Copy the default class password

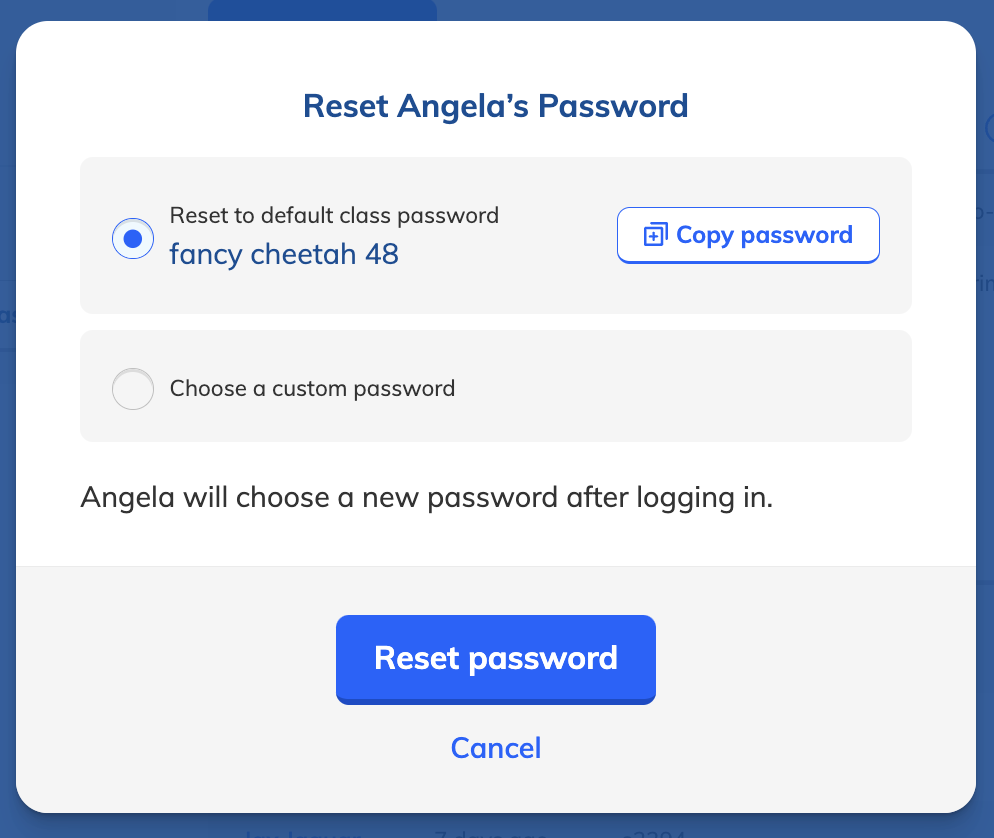click(748, 234)
